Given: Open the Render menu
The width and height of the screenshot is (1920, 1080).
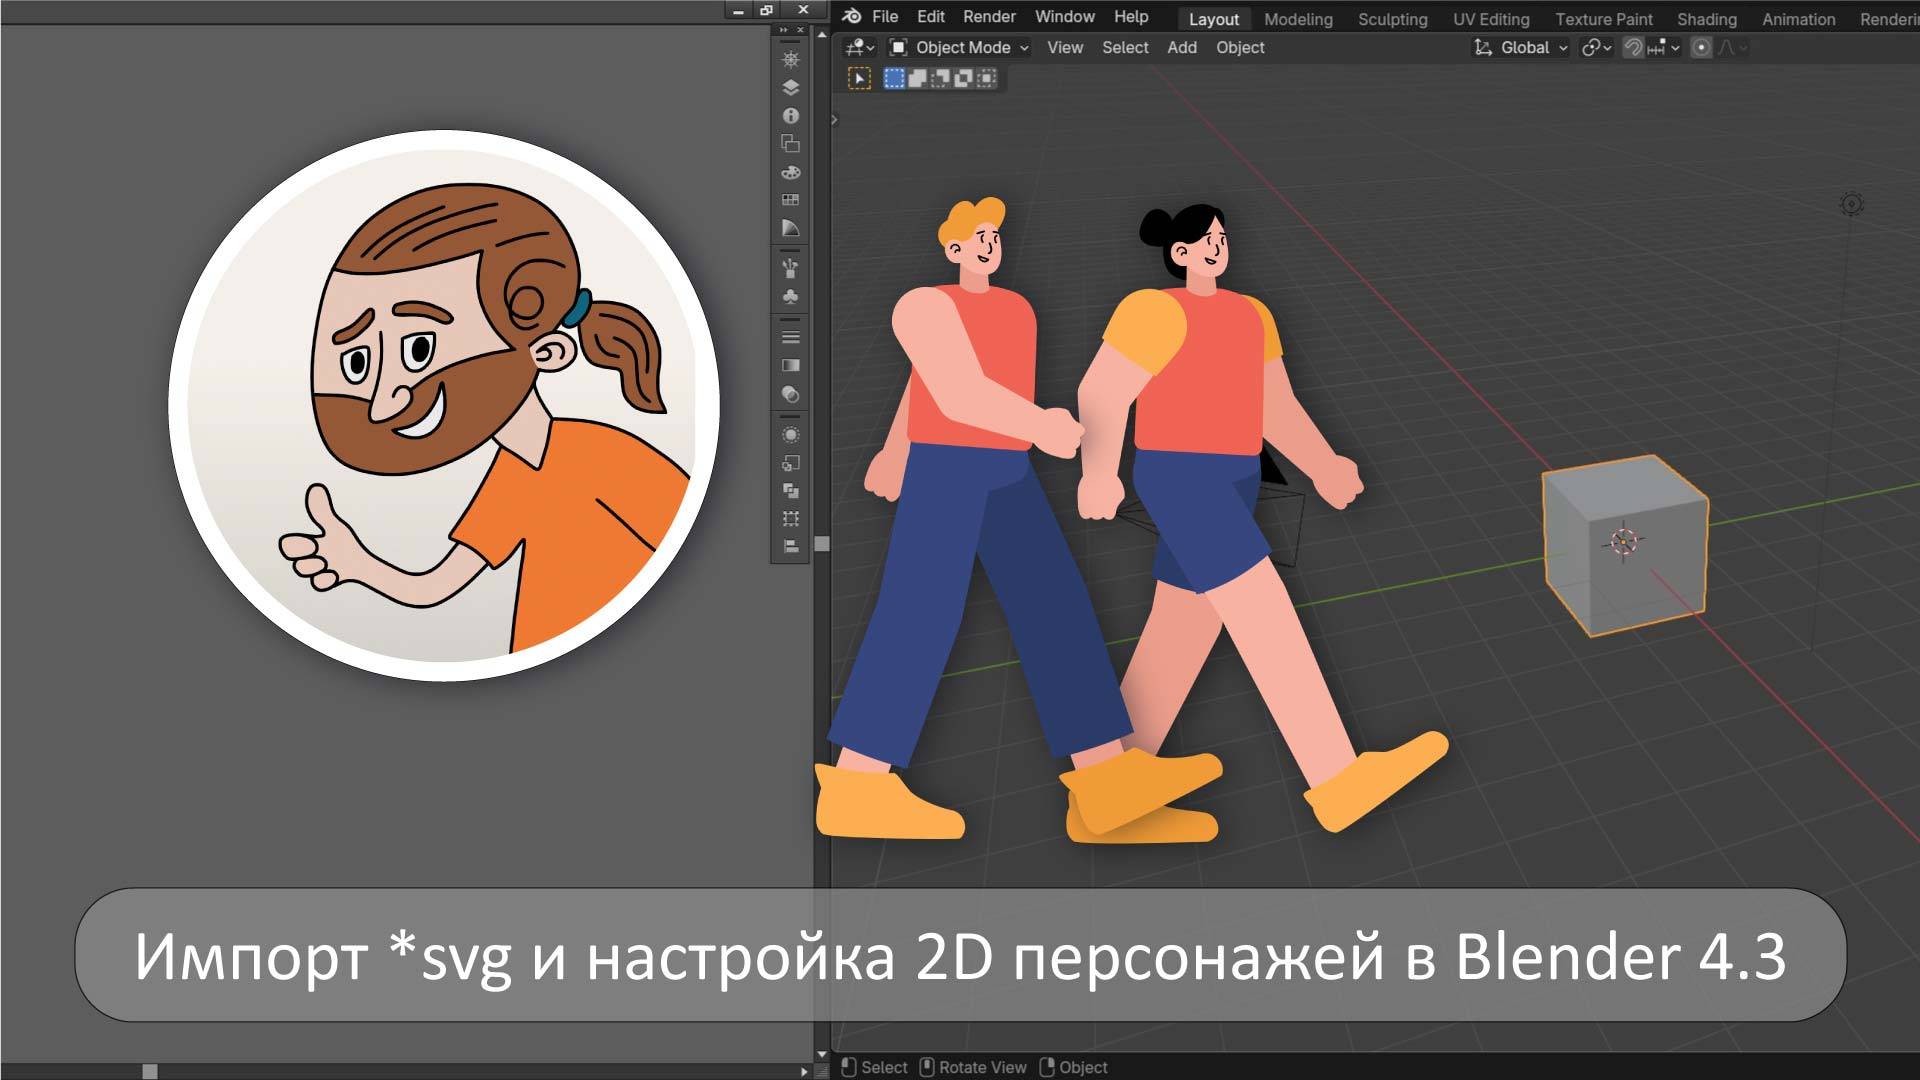Looking at the screenshot, I should tap(988, 16).
